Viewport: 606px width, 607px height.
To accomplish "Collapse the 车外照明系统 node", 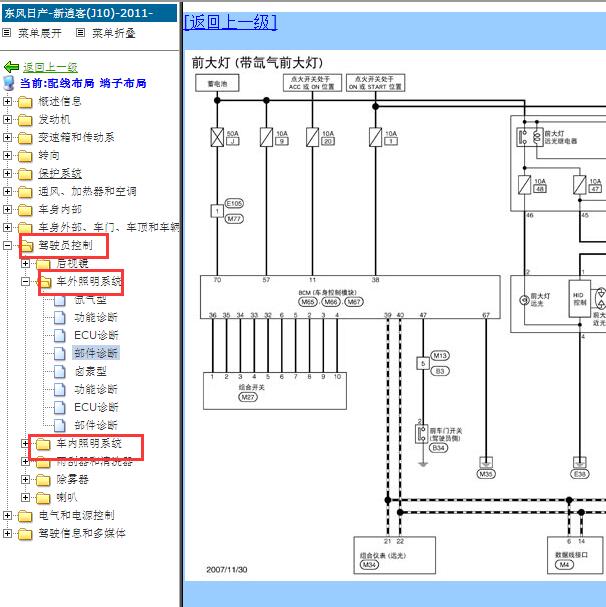I will 25,281.
